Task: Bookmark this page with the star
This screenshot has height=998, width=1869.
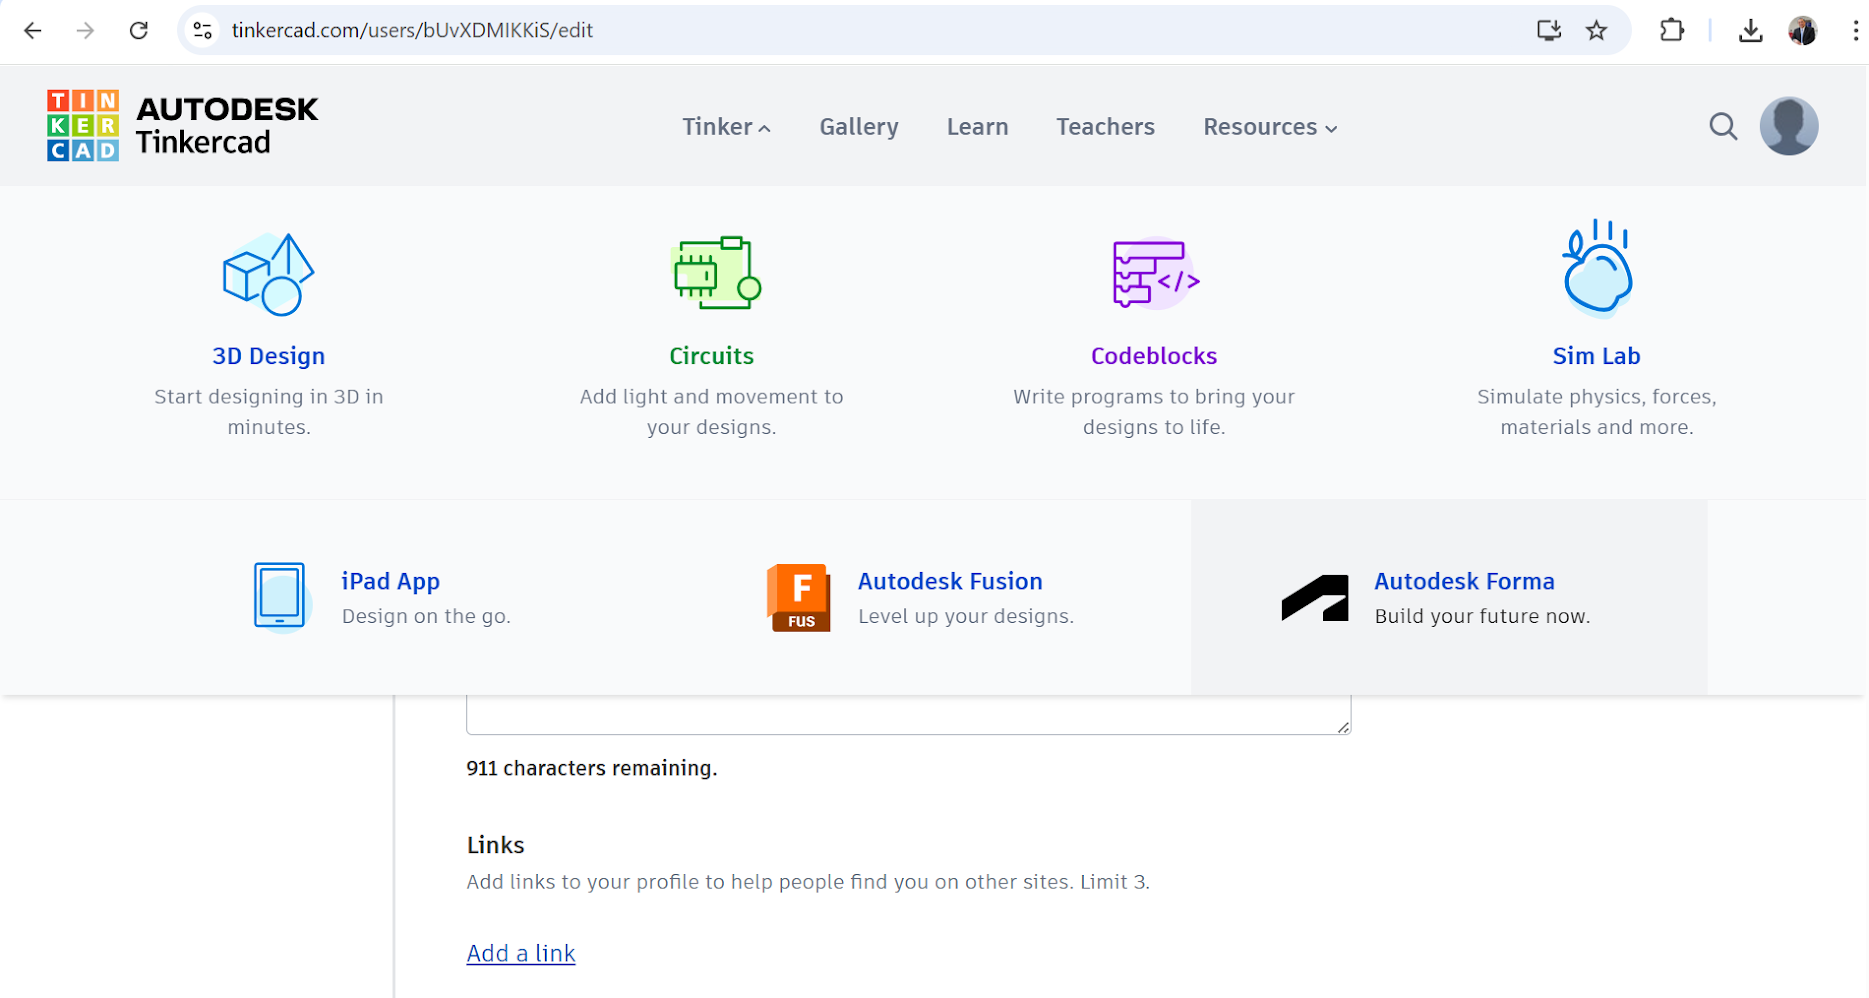Action: pos(1597,31)
